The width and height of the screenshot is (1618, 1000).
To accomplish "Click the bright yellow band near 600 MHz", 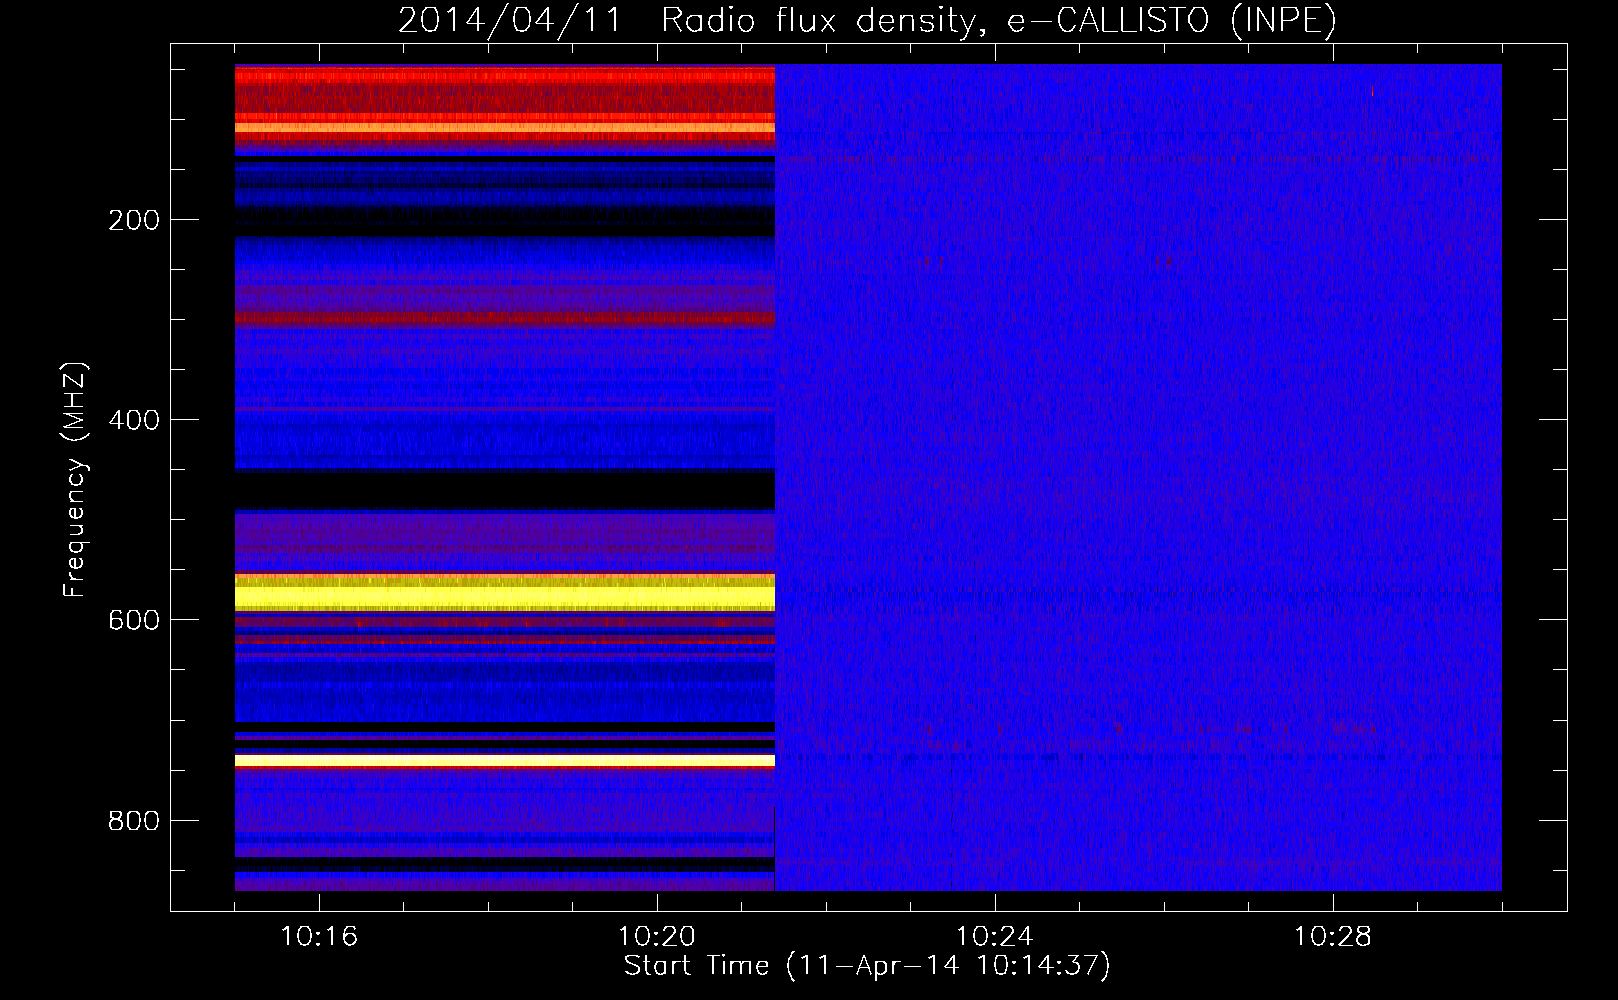I will (x=505, y=593).
